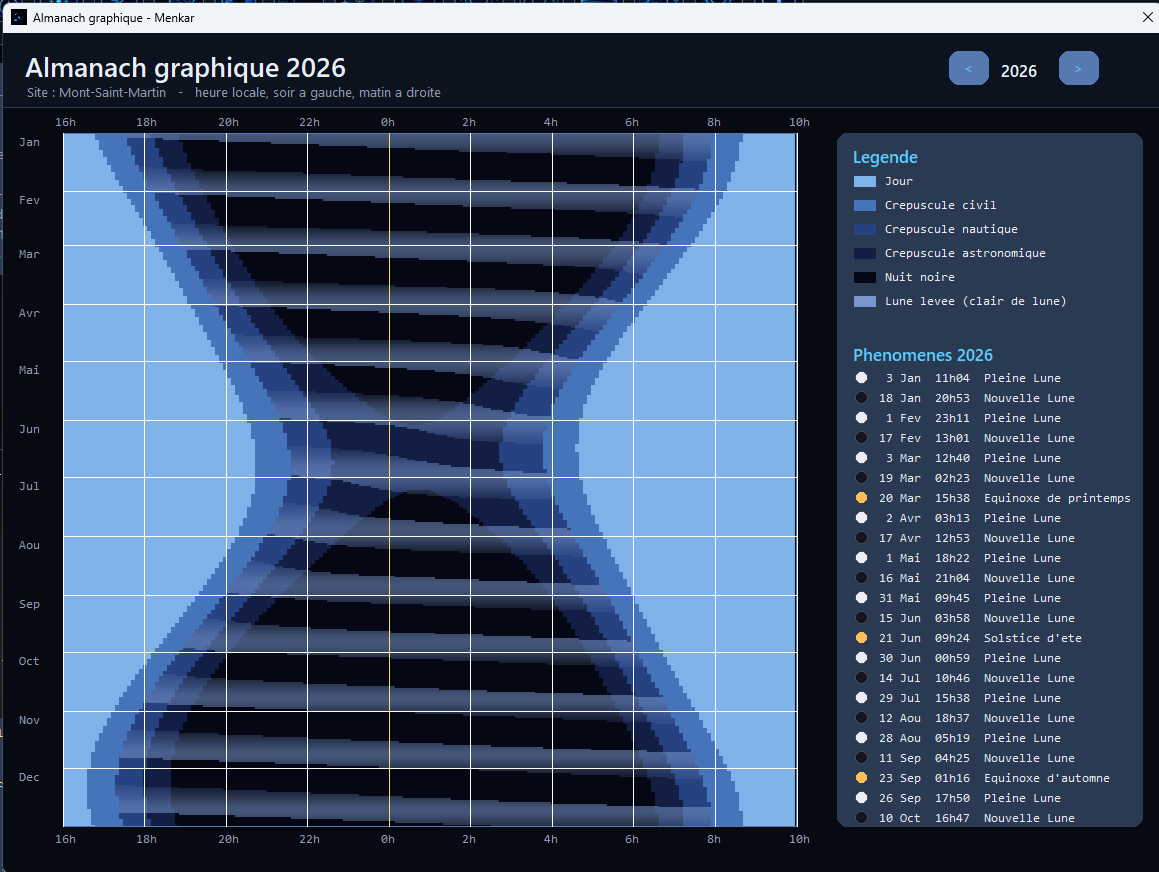Click the full moon icon for 31 Mai

coord(861,597)
